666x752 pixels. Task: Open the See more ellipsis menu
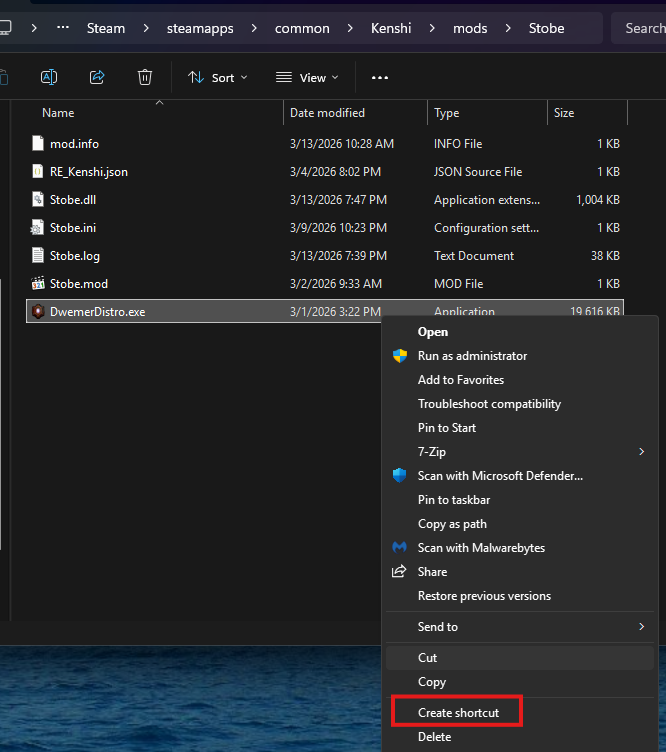(380, 77)
